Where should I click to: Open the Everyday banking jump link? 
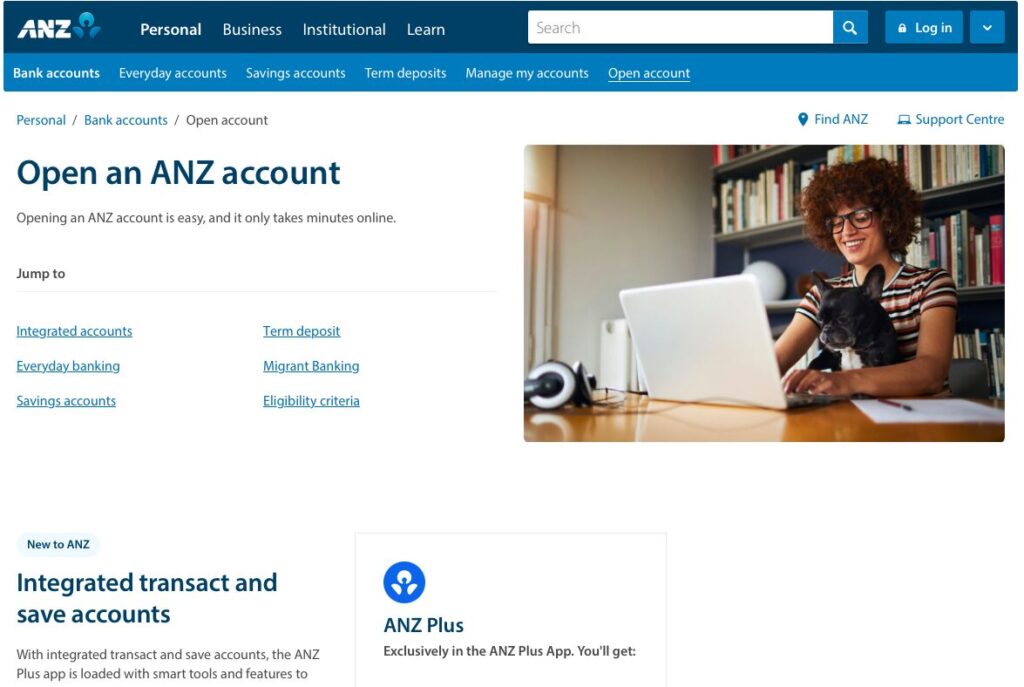tap(68, 366)
